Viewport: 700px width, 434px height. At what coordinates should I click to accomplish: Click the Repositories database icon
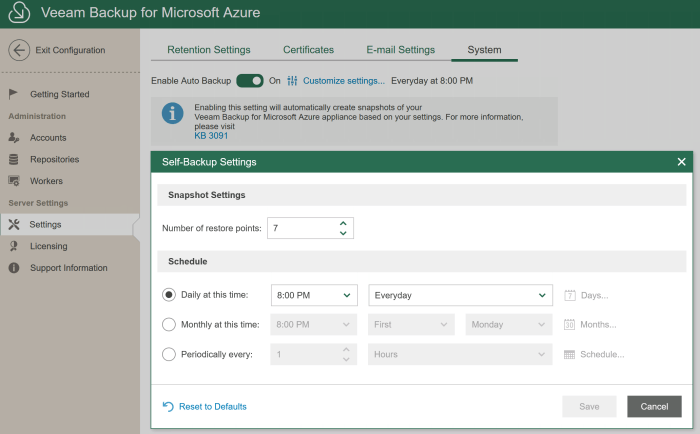tap(14, 159)
